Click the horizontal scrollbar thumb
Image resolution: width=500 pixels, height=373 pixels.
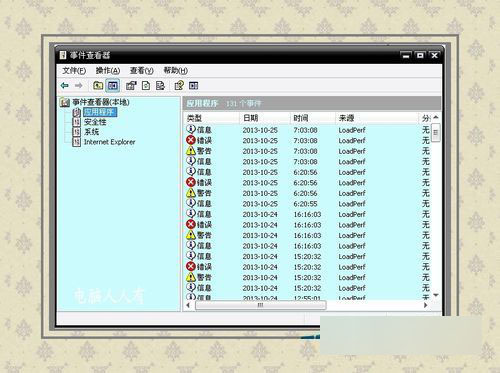pyautogui.click(x=260, y=305)
